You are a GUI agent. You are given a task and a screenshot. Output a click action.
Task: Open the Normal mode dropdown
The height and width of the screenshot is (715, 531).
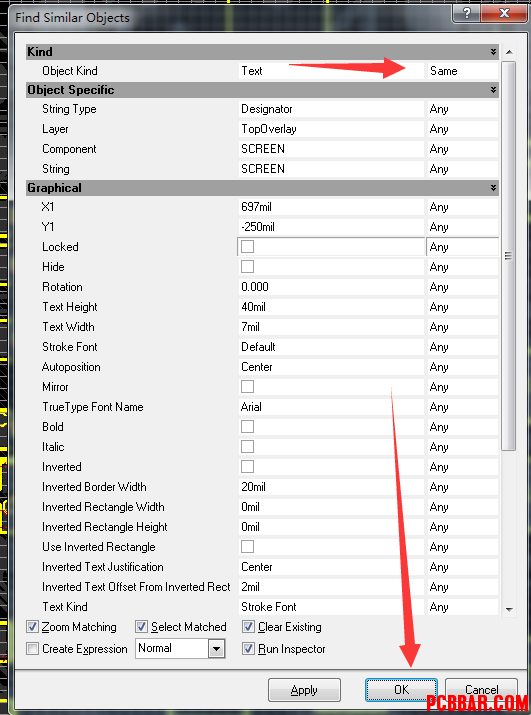tap(216, 648)
